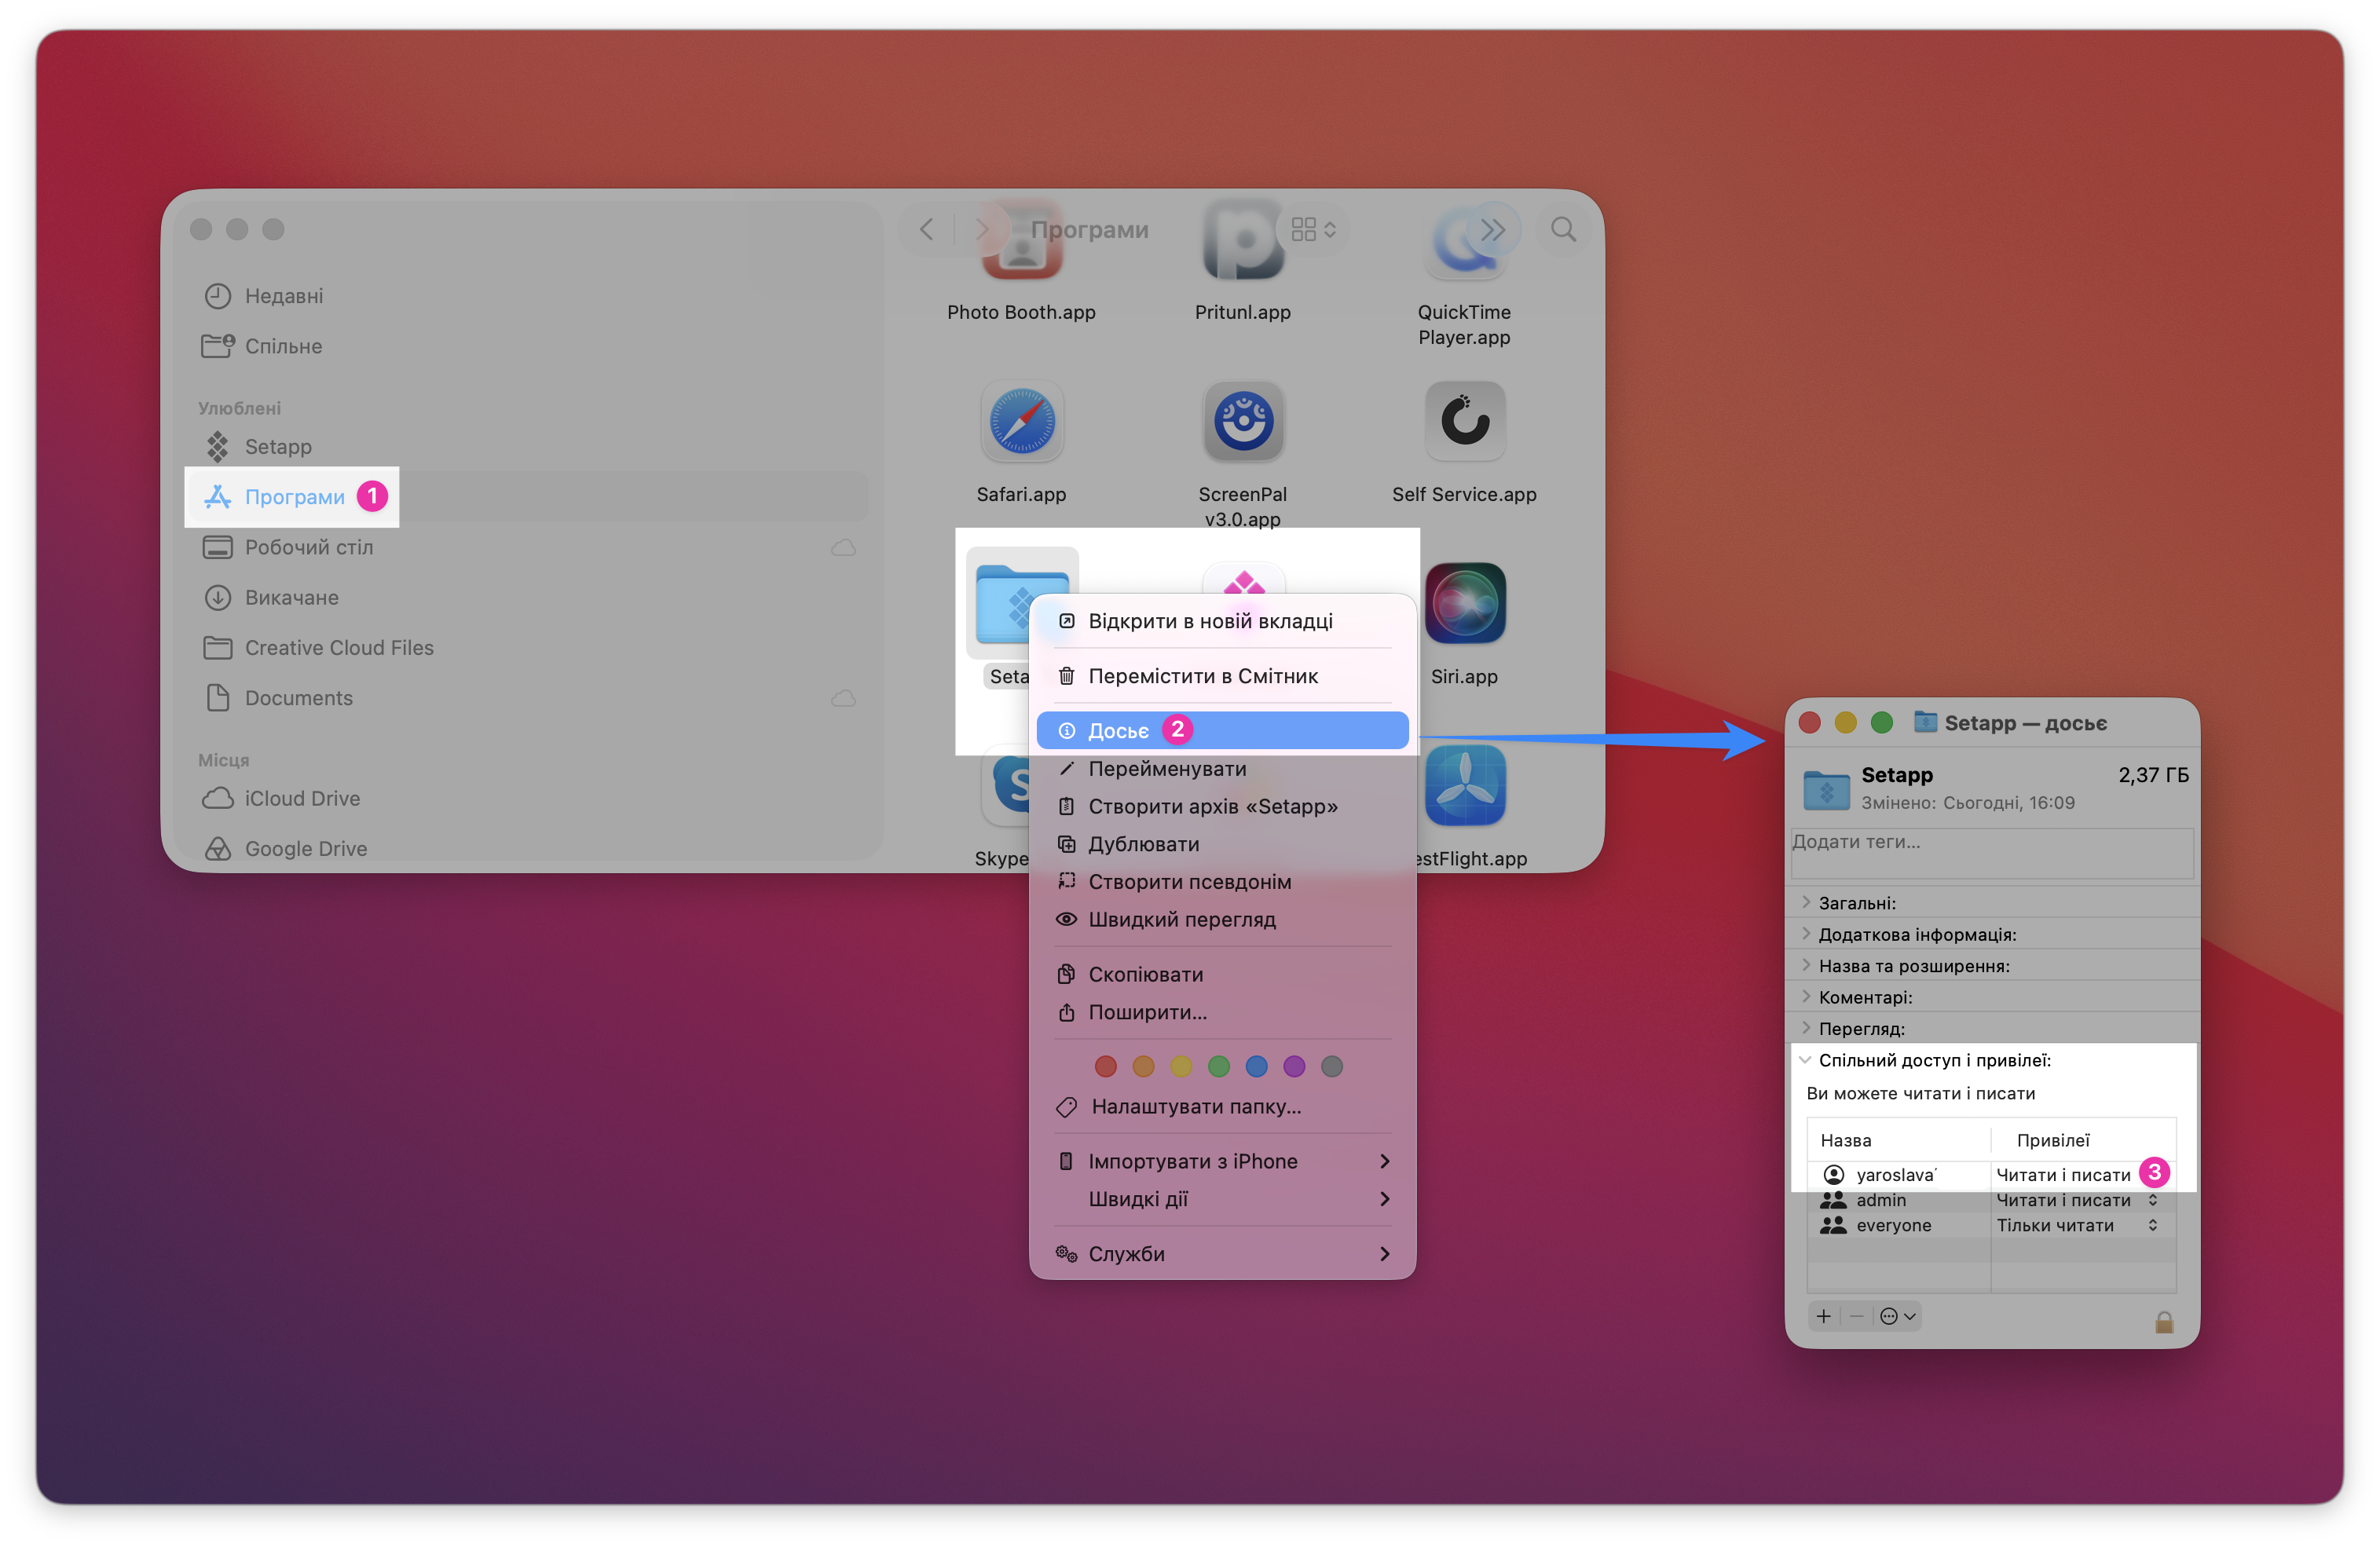Screen dimensions: 2380x1547
Task: Expand the Загальні section
Action: click(x=1806, y=902)
